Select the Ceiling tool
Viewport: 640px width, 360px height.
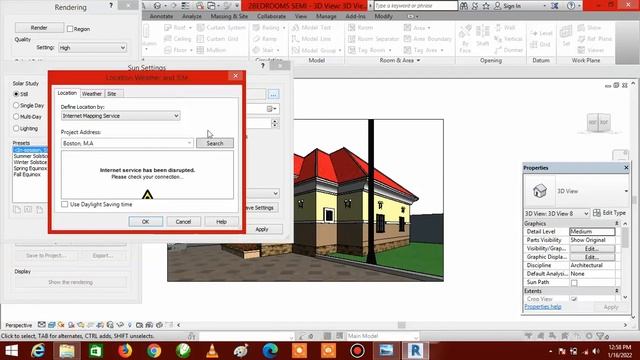tap(178, 39)
